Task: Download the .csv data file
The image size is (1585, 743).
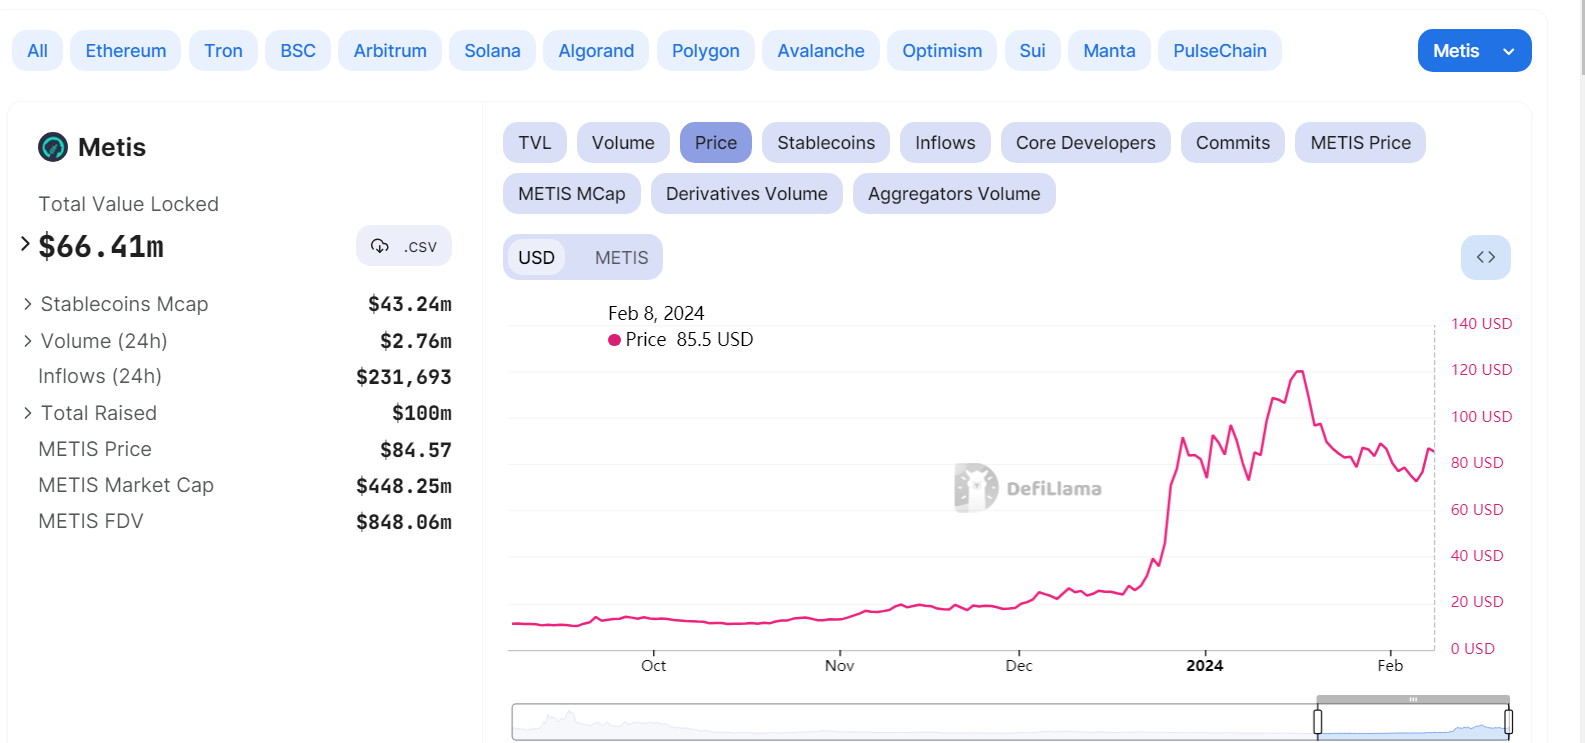Action: click(x=404, y=246)
